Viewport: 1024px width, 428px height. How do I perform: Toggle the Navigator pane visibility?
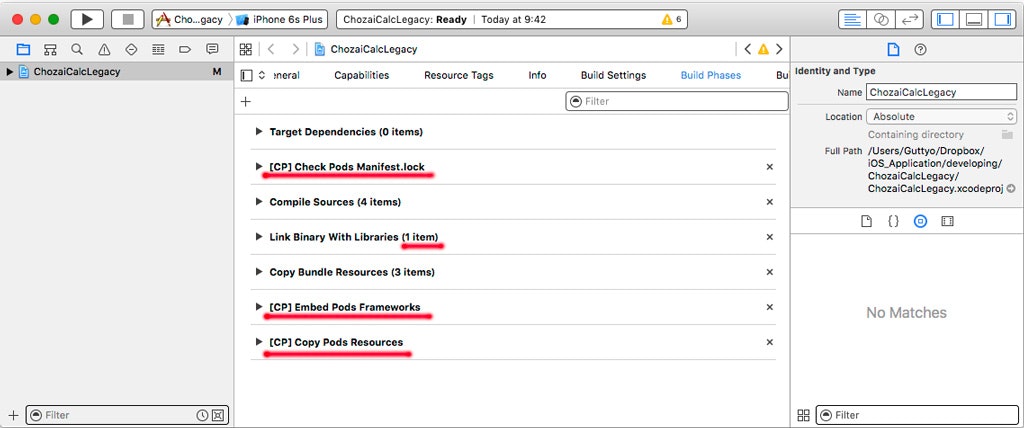coord(944,20)
